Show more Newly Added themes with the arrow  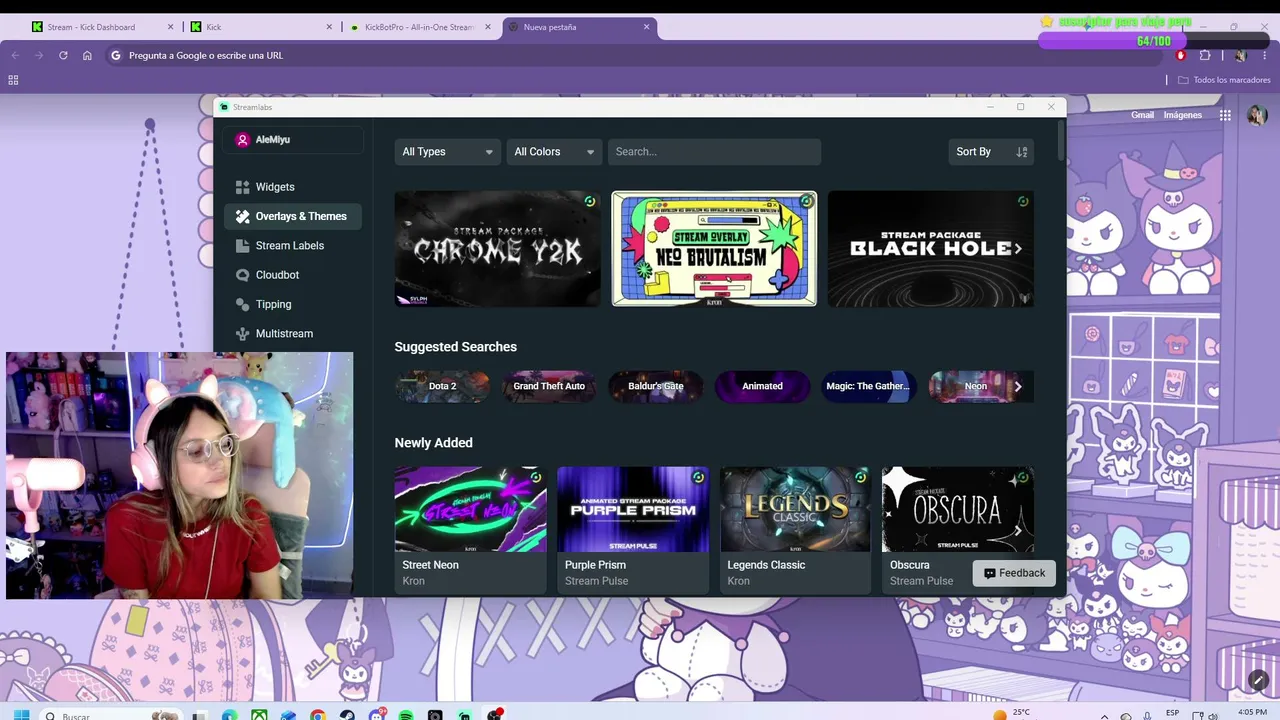[x=1018, y=530]
